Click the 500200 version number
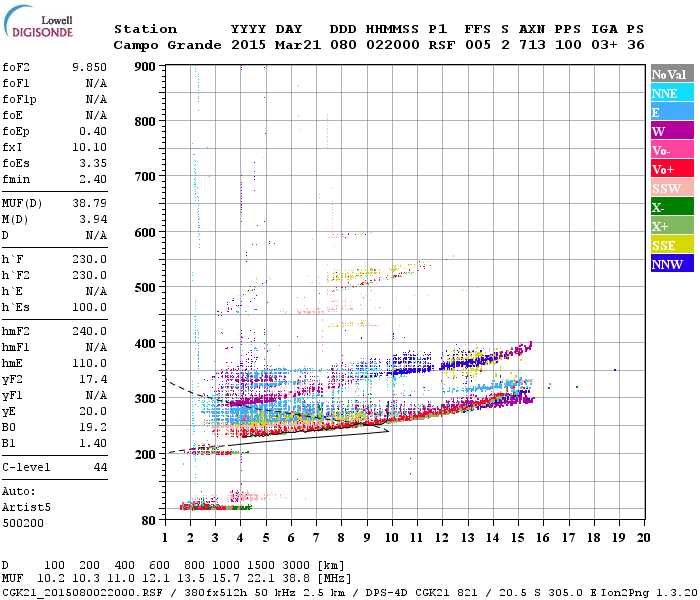 coord(23,523)
